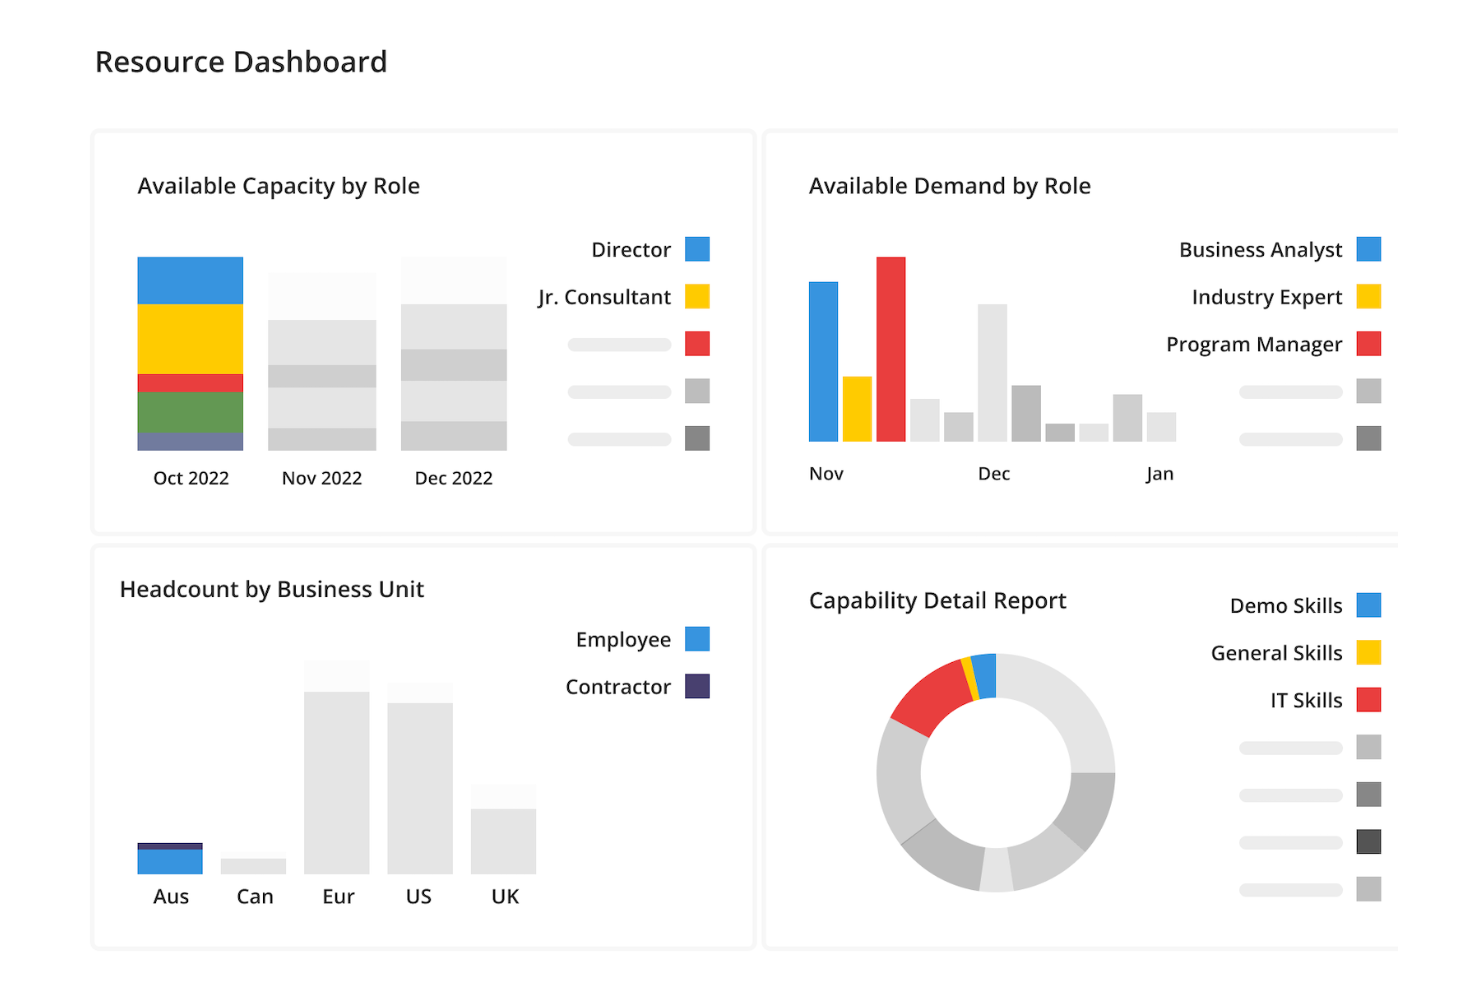Click the gray UK headcount bar
1480x987 pixels.
(504, 842)
